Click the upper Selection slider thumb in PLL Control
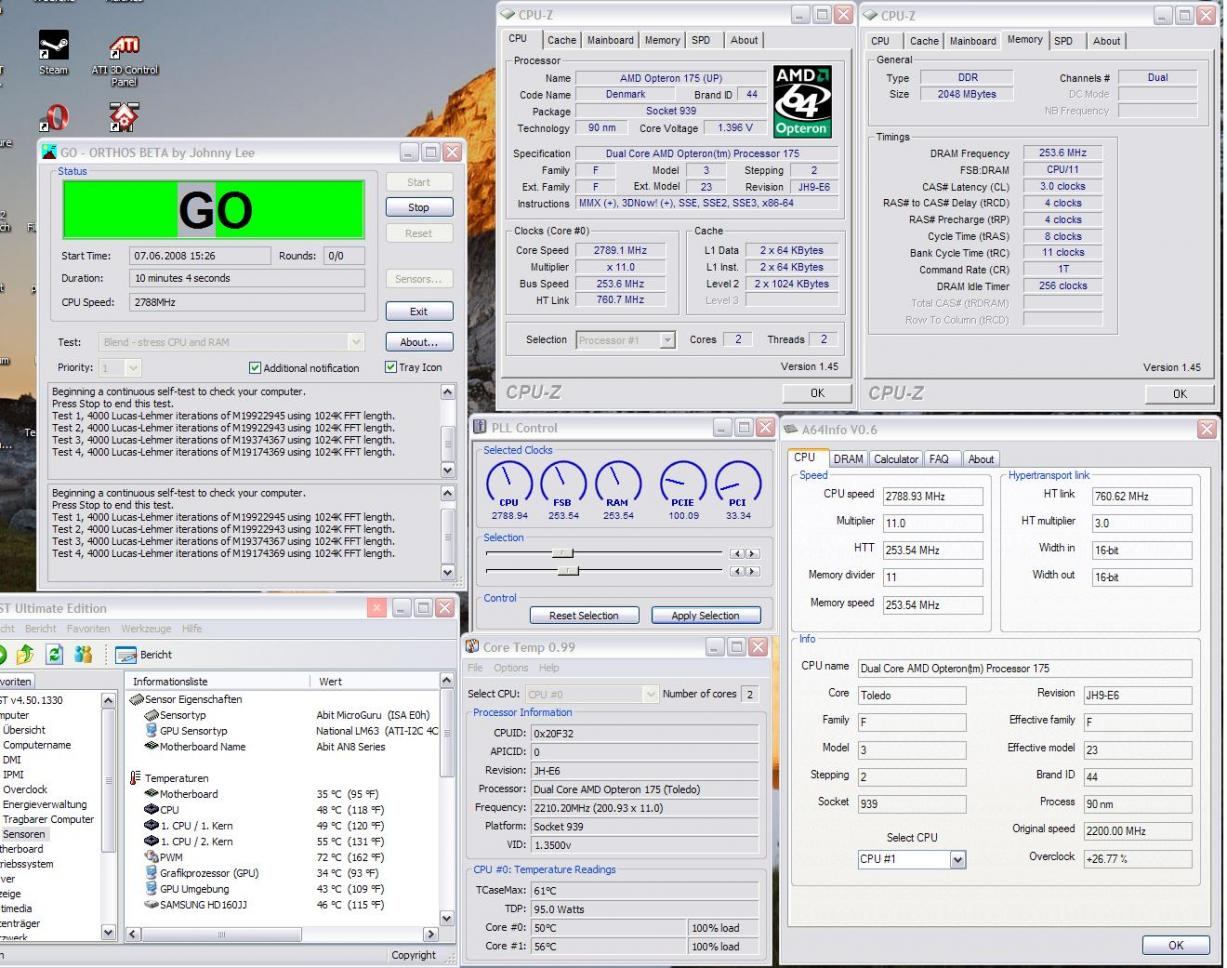The height and width of the screenshot is (968, 1227). click(x=563, y=552)
